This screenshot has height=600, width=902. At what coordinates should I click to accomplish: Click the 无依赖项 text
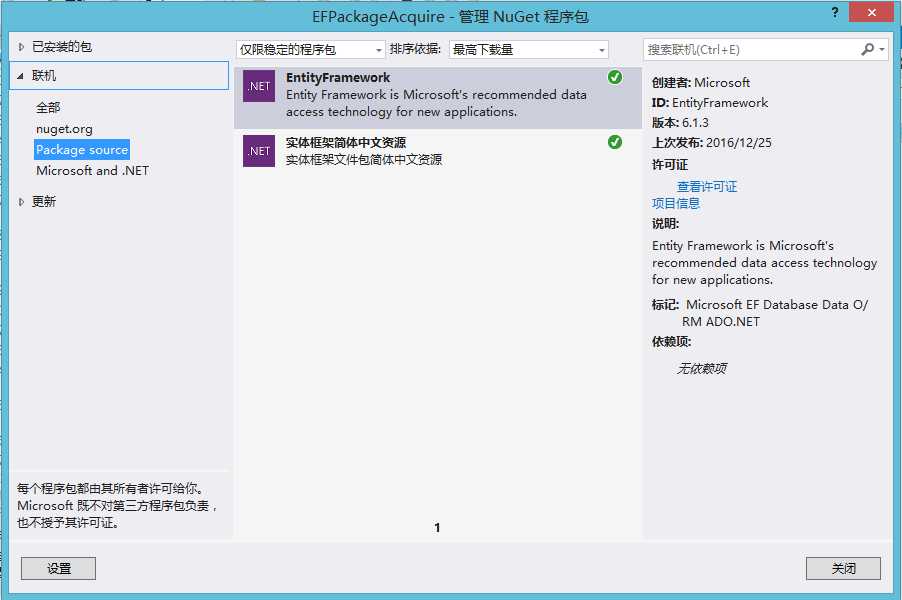click(x=702, y=368)
